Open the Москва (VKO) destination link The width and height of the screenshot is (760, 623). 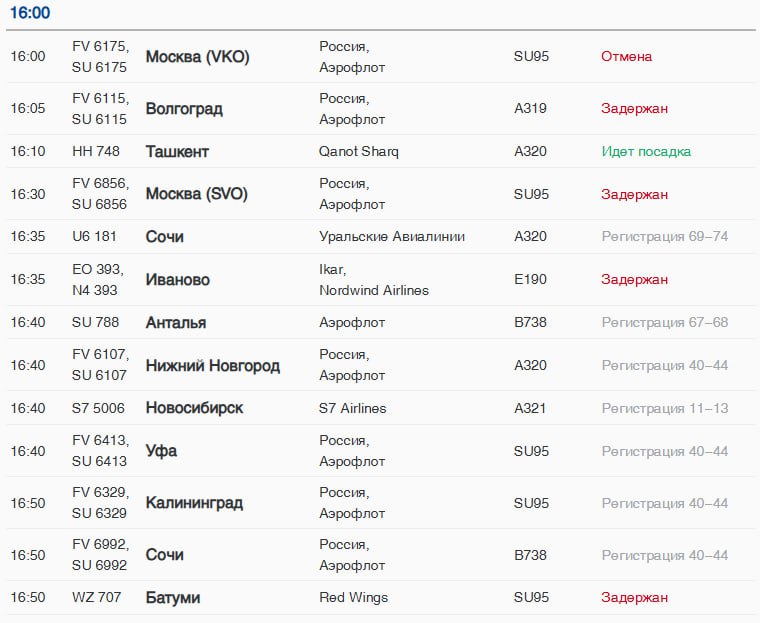[197, 57]
